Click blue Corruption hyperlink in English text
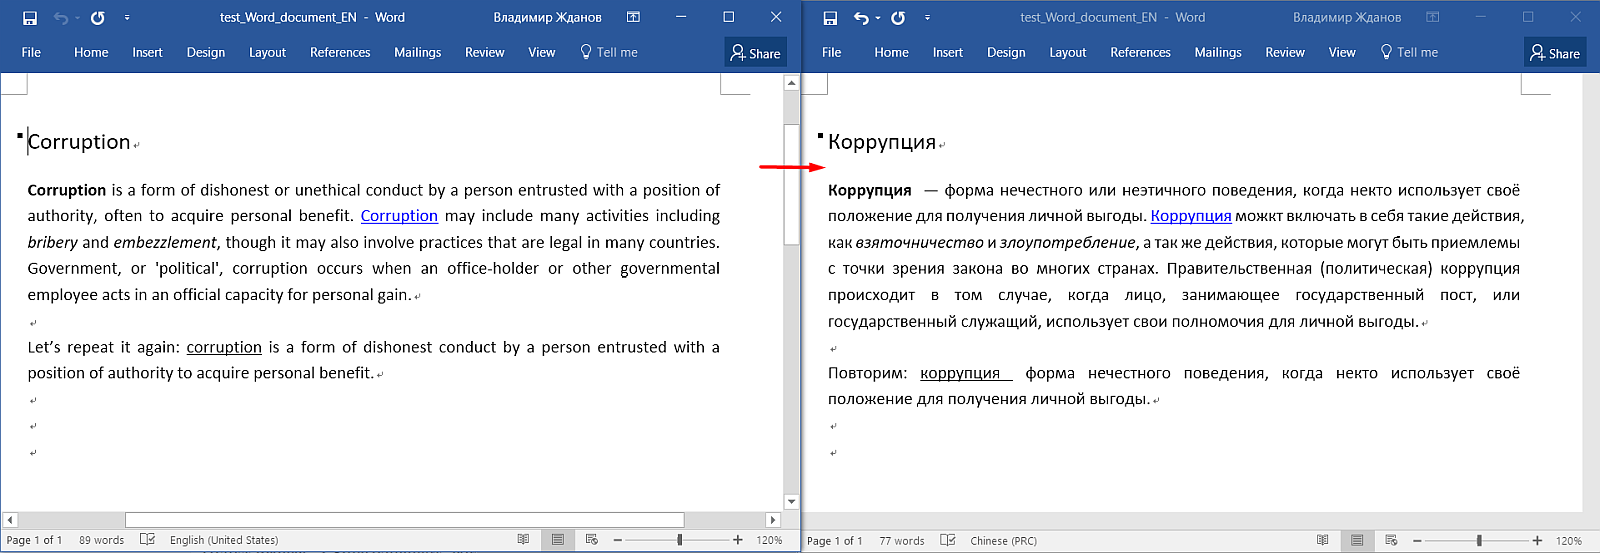Image resolution: width=1600 pixels, height=553 pixels. pos(399,216)
